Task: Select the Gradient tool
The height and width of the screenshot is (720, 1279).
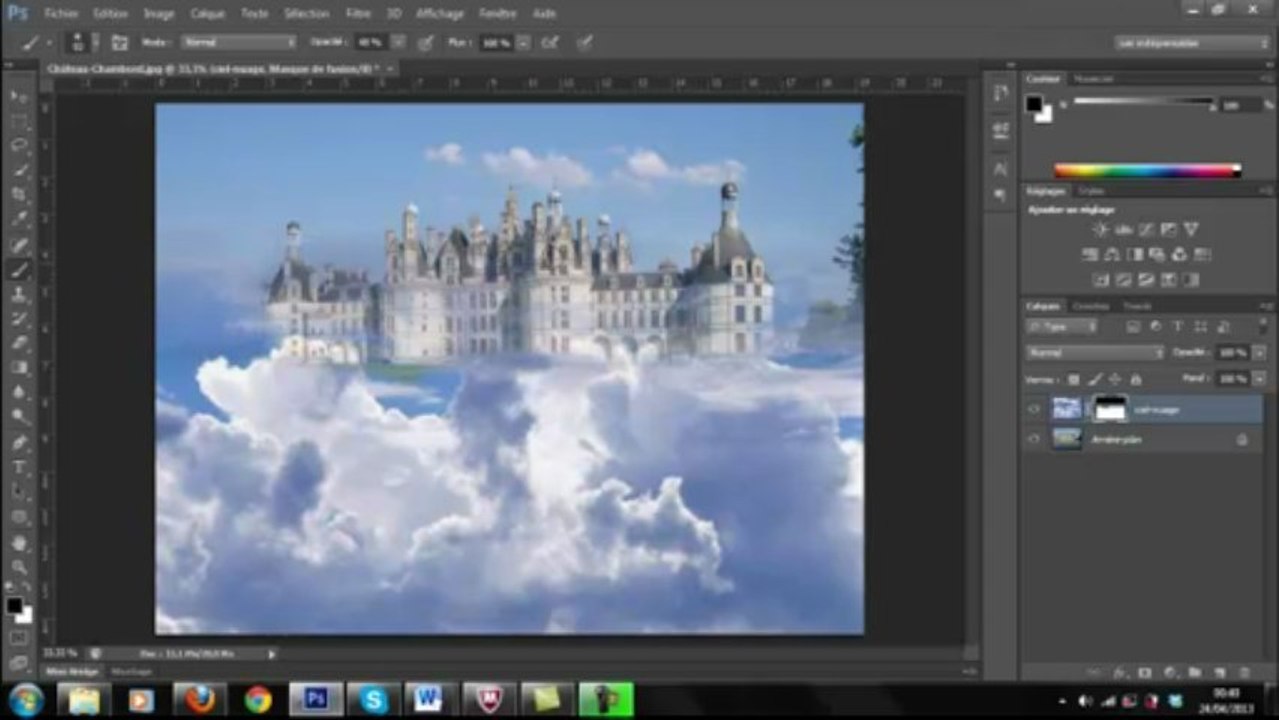Action: coord(19,368)
